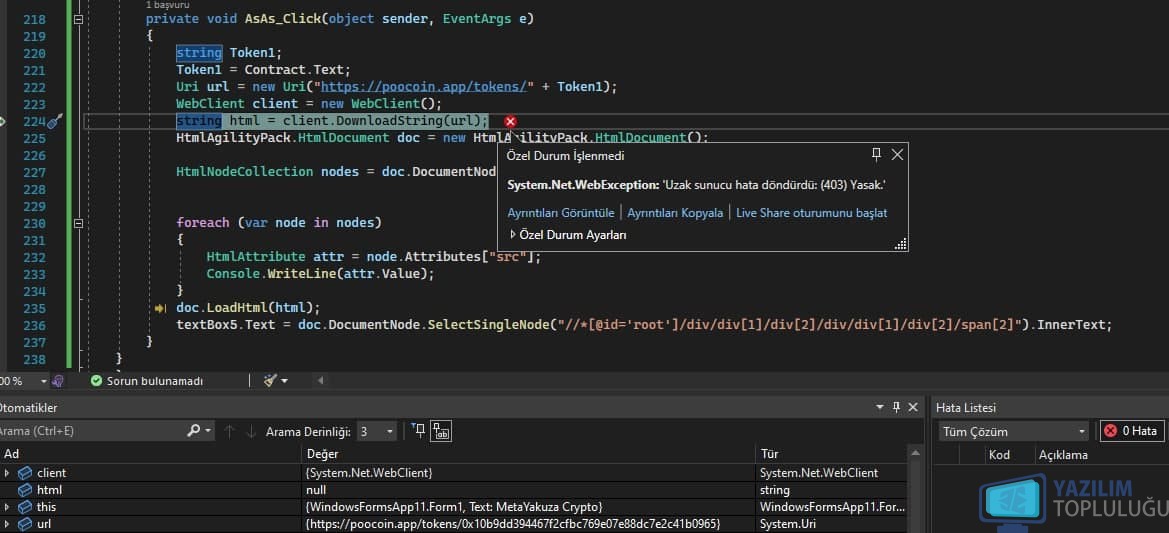This screenshot has height=533, width=1169.
Task: Click the screwdriver quick actions icon on line 224
Action: tap(56, 121)
